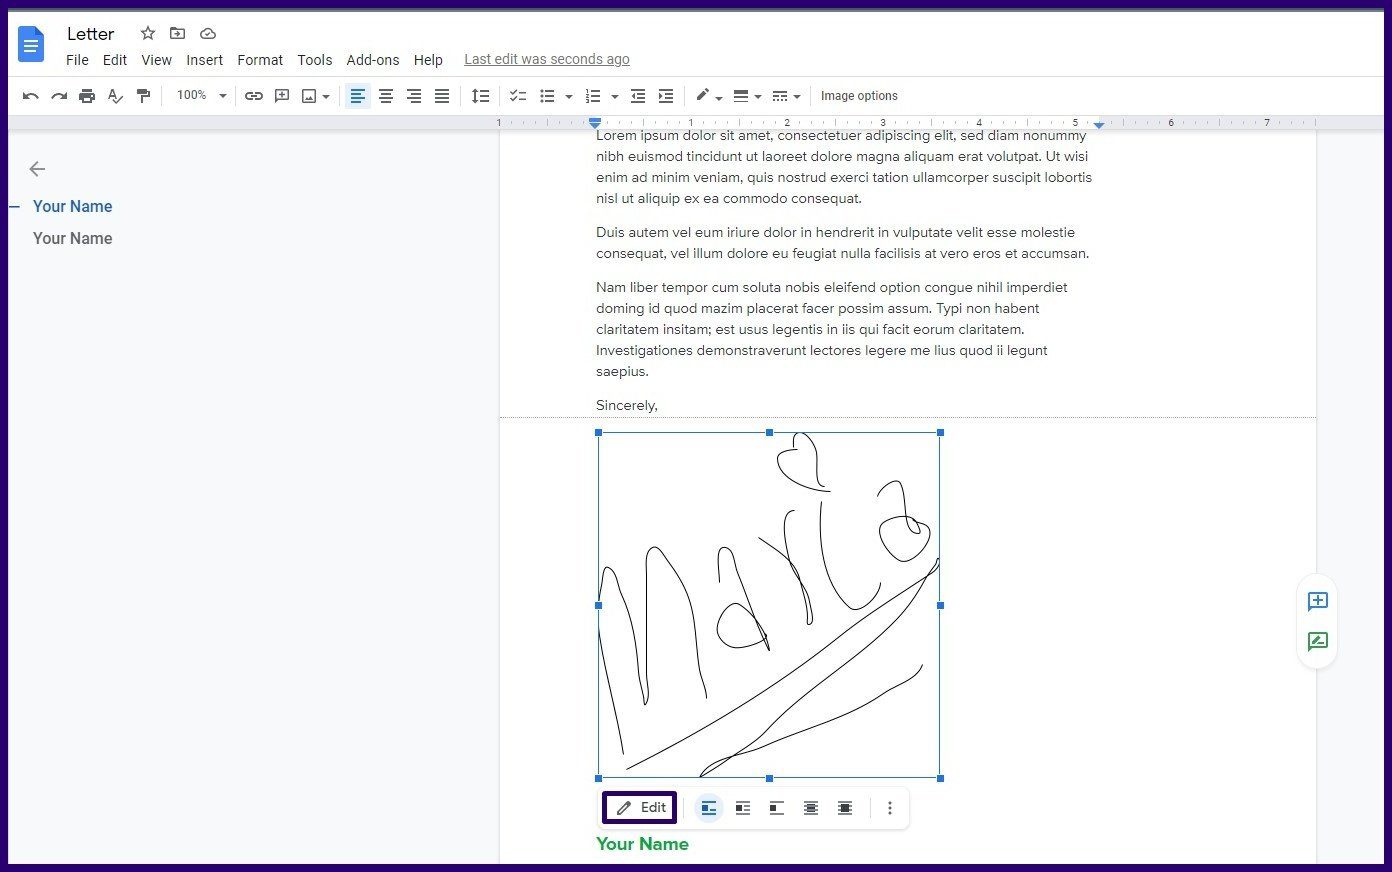Increase indent of the paragraph
The width and height of the screenshot is (1392, 872).
tap(666, 96)
